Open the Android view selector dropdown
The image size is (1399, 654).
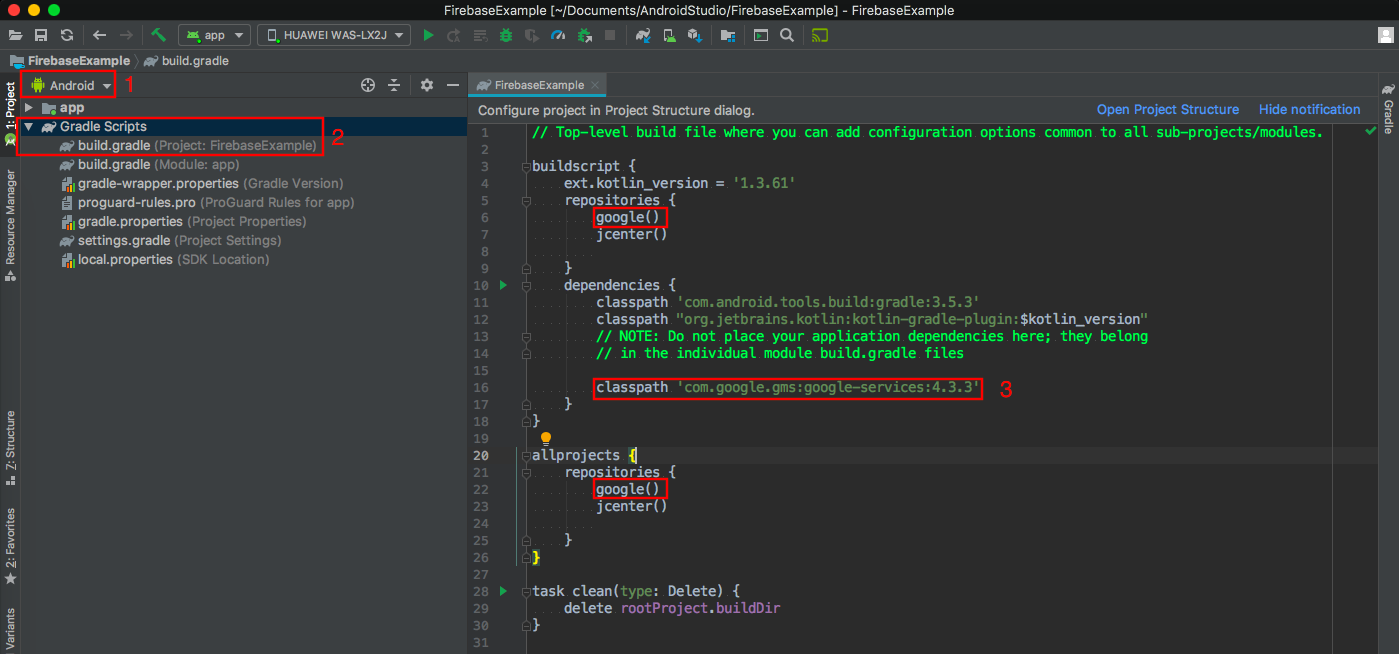point(68,84)
